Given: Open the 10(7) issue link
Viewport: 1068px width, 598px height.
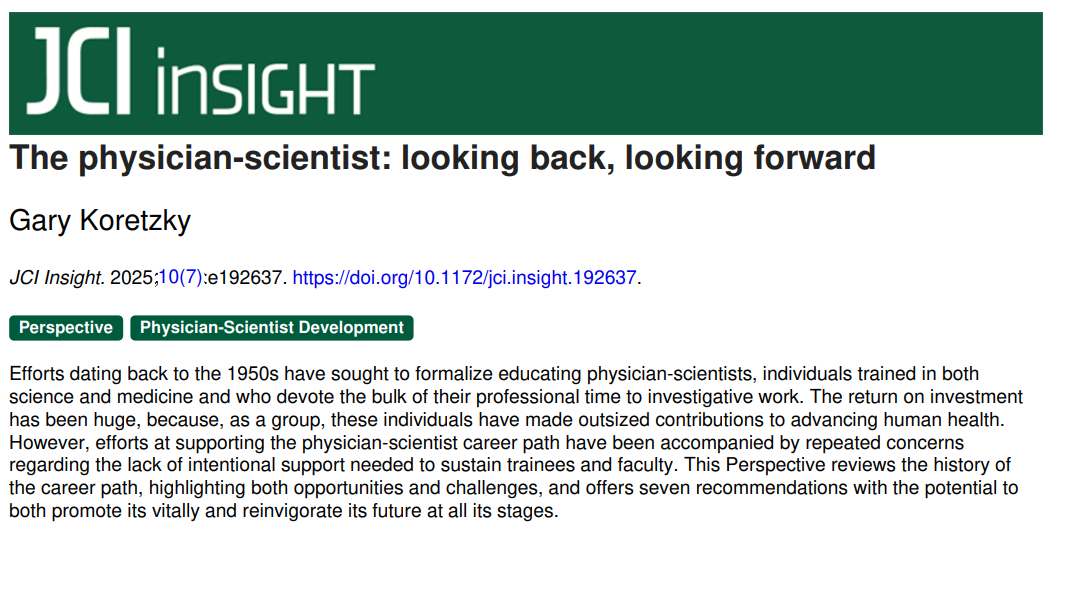Looking at the screenshot, I should [180, 278].
